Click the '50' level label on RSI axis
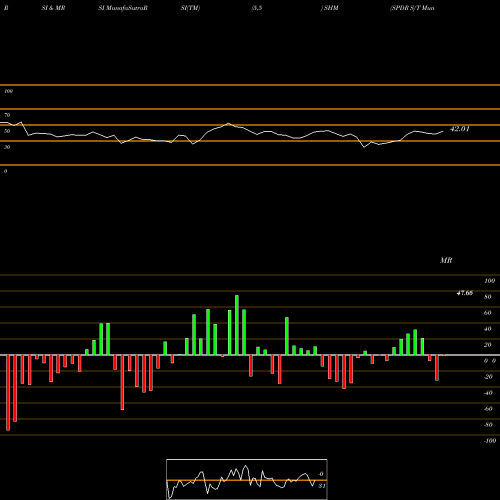The height and width of the screenshot is (500, 500). (7, 131)
